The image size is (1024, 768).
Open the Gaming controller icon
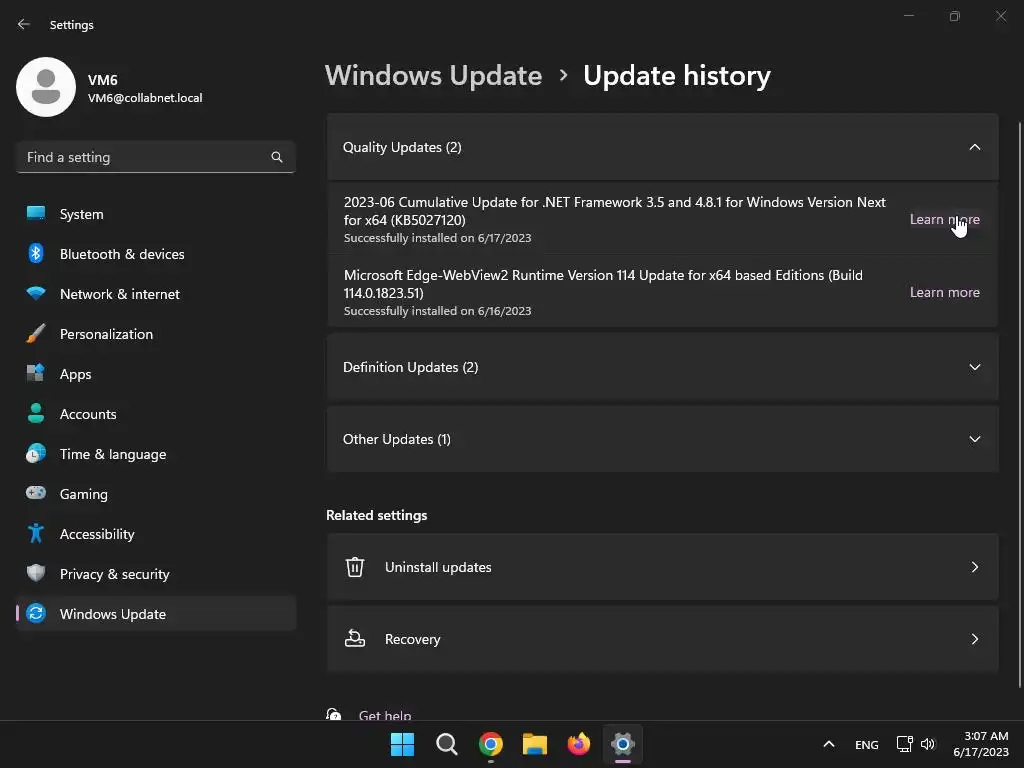(x=36, y=493)
